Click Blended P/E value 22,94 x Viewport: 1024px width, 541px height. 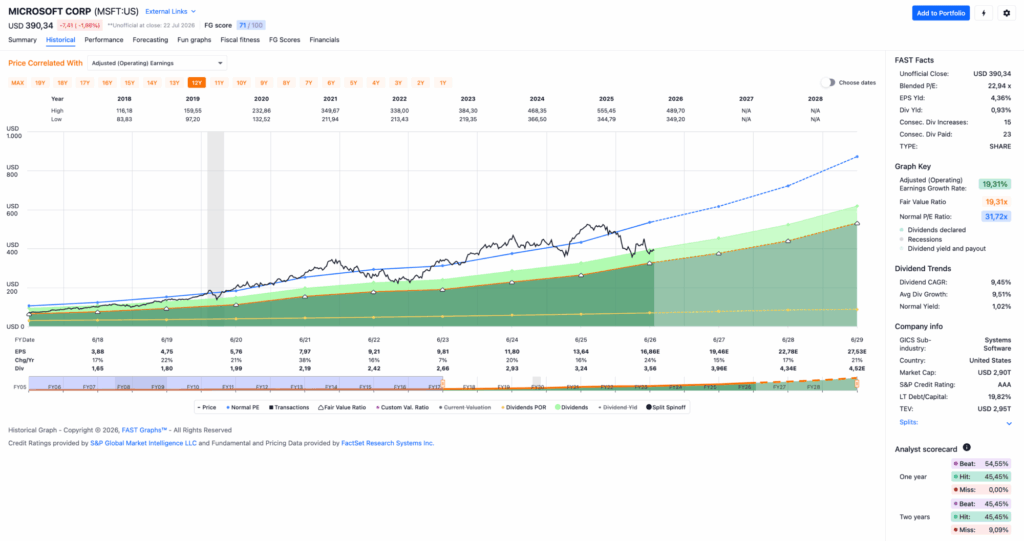point(999,86)
